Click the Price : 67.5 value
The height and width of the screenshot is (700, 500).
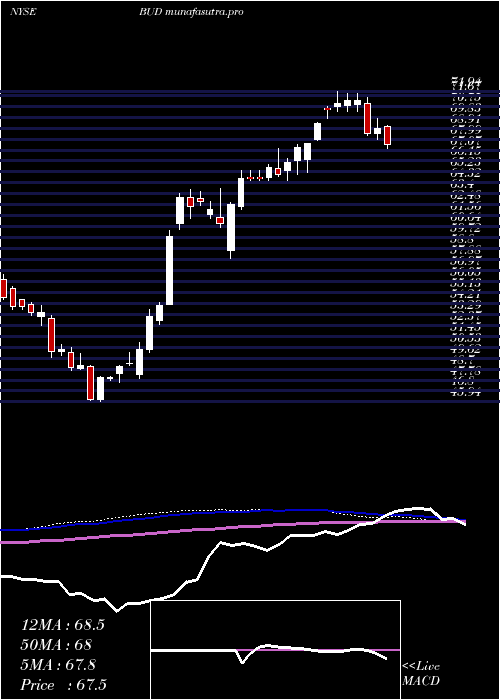[64, 685]
